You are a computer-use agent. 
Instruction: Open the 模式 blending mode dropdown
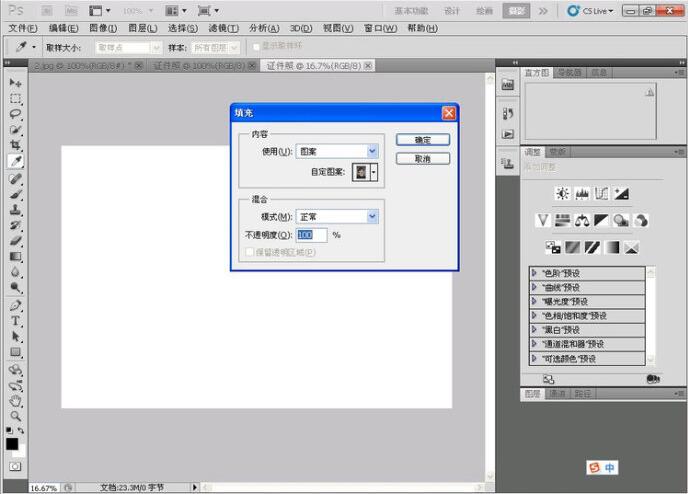[337, 216]
